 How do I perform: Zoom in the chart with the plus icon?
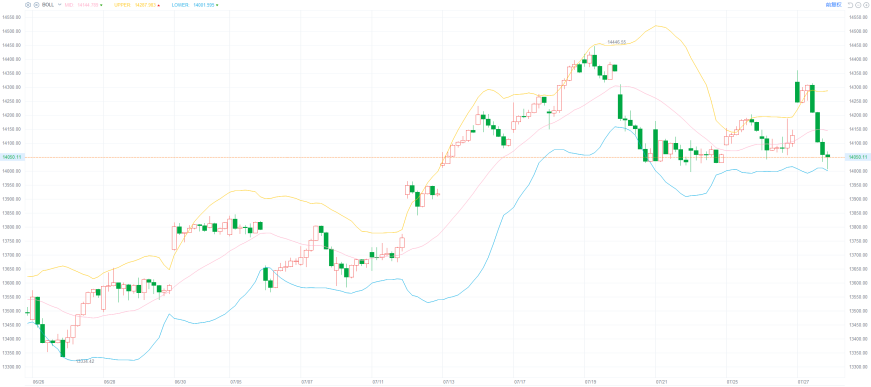tap(866, 5)
